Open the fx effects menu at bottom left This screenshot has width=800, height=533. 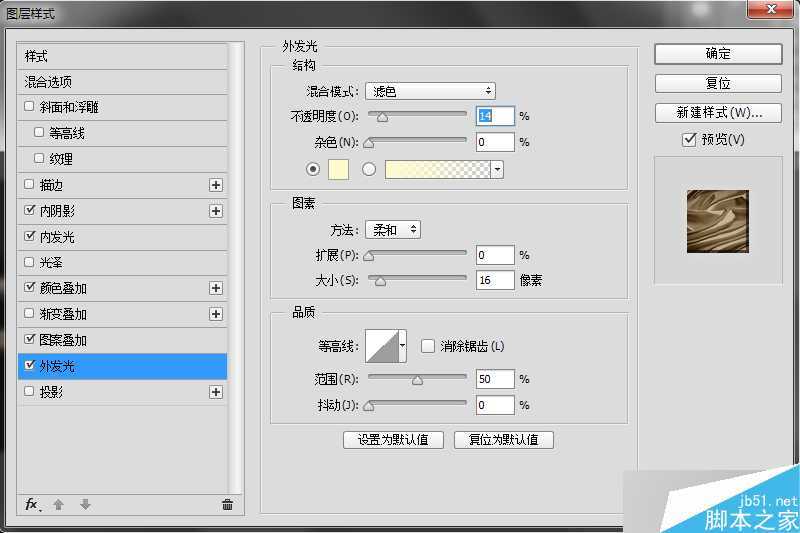[32, 504]
